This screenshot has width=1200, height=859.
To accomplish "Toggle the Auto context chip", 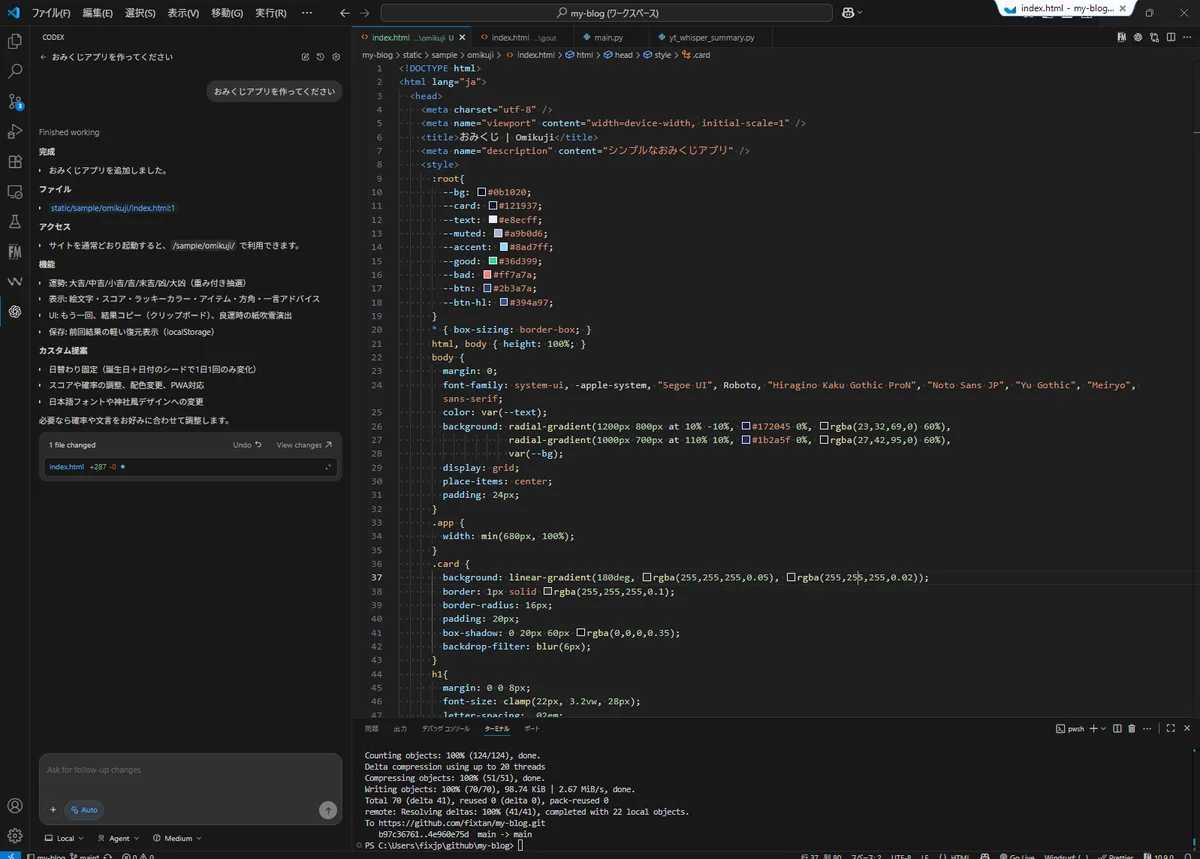I will [84, 810].
